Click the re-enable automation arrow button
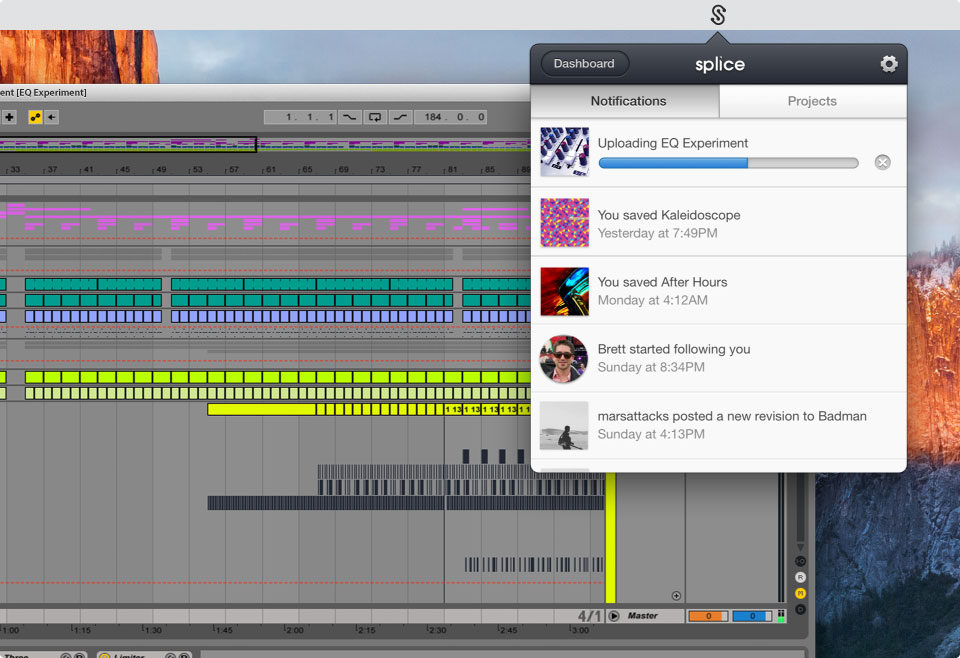This screenshot has height=658, width=960. (x=51, y=117)
